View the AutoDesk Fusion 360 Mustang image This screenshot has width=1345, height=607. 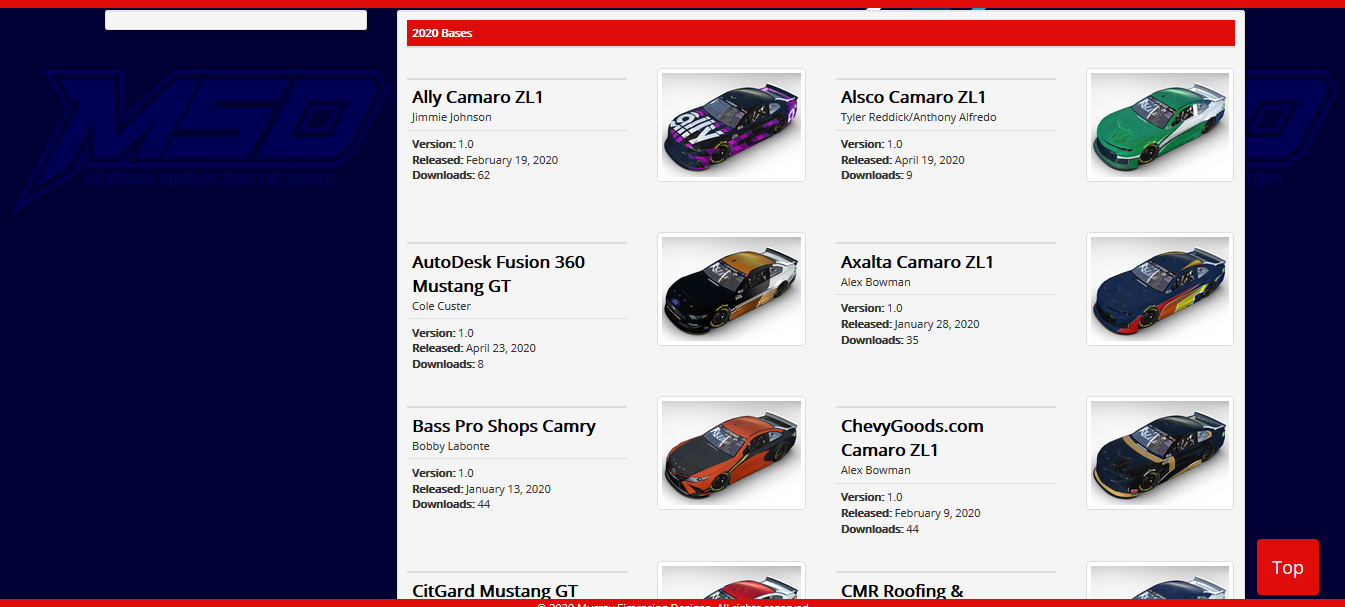coord(731,289)
